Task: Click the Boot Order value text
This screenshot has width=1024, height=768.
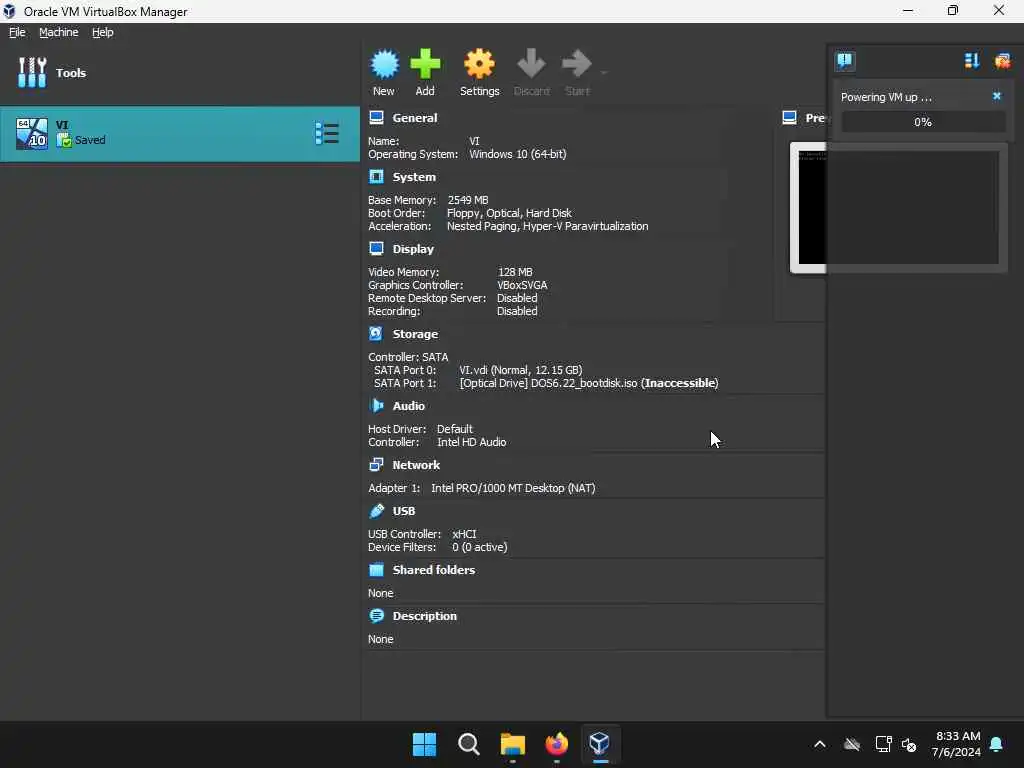Action: [509, 213]
